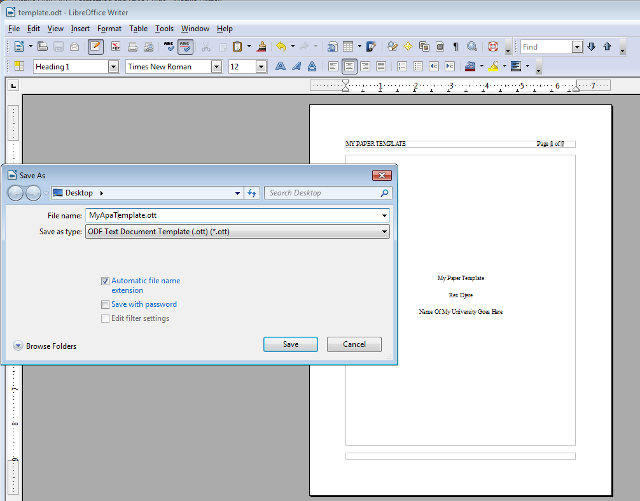Enable Save with password checkbox
This screenshot has width=640, height=501.
click(105, 304)
